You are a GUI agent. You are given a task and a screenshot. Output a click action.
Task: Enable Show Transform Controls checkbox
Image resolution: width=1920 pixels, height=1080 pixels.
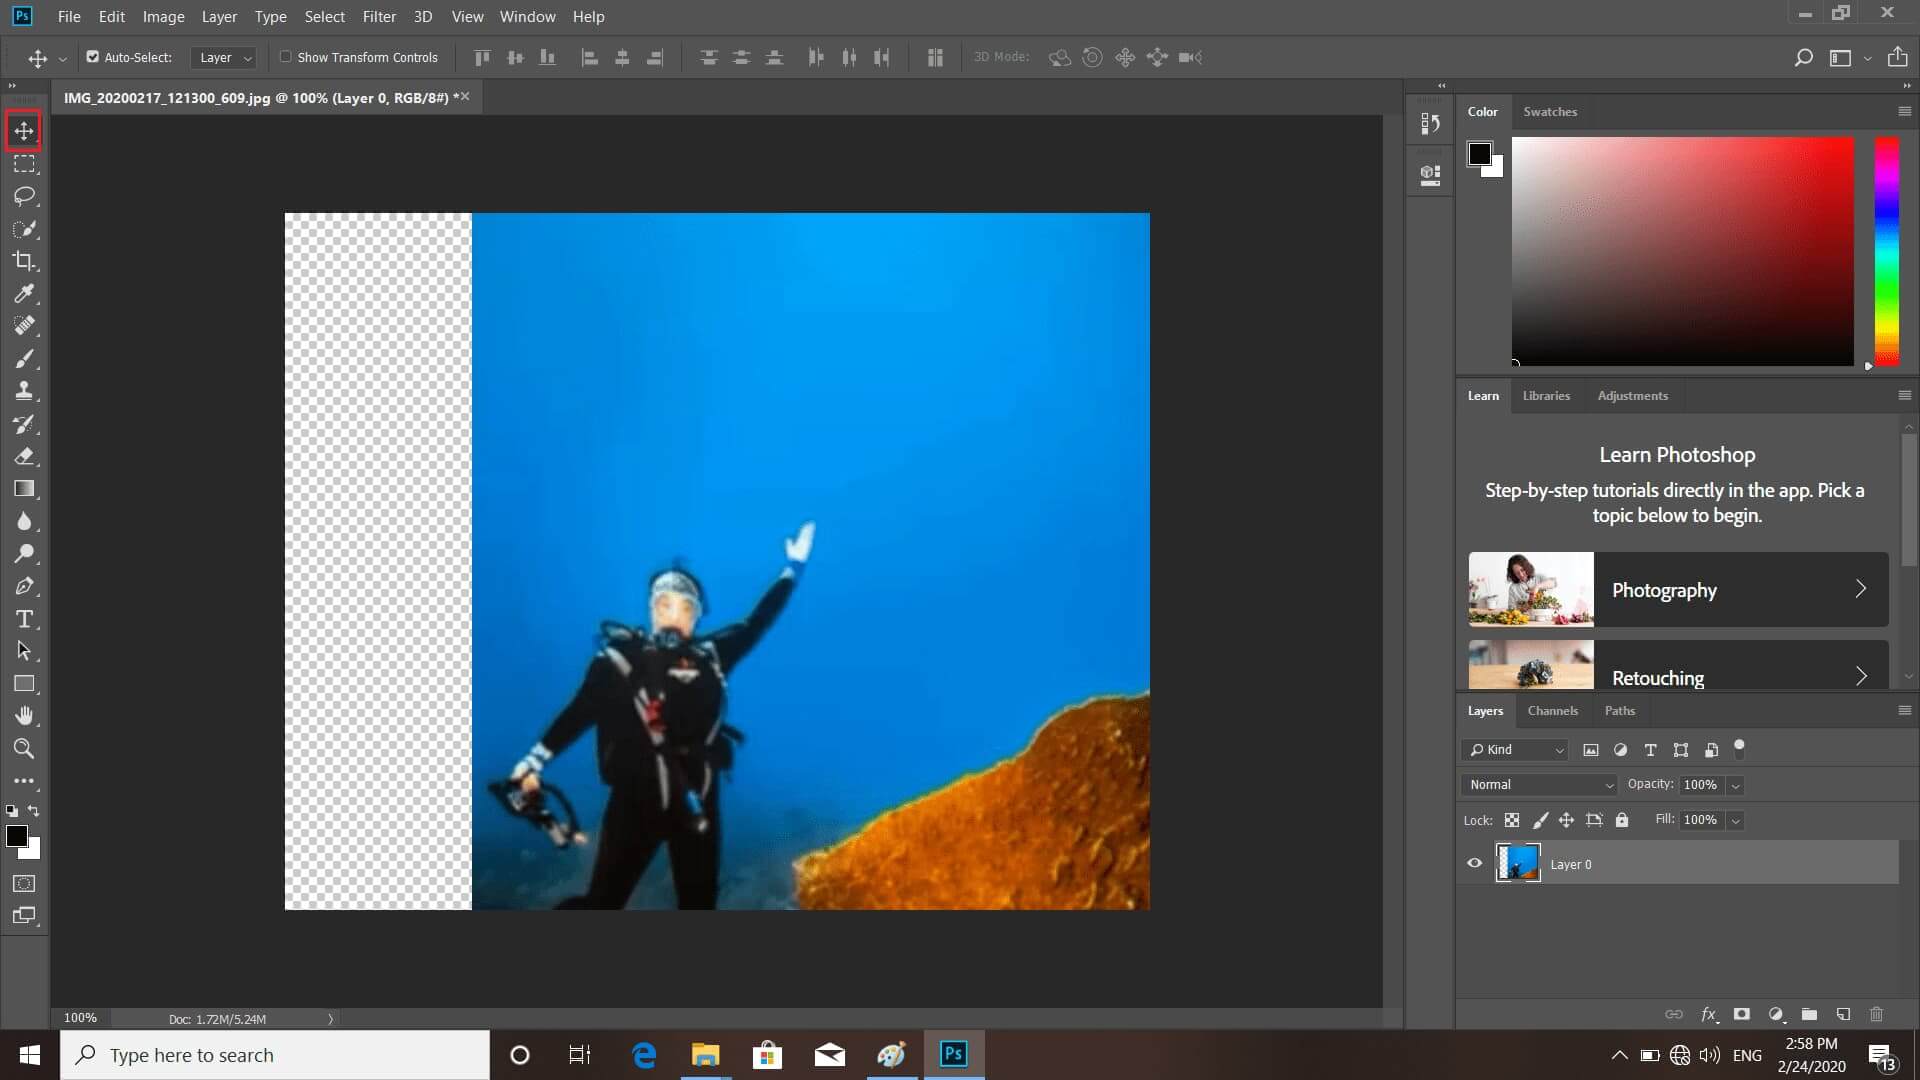pos(286,57)
